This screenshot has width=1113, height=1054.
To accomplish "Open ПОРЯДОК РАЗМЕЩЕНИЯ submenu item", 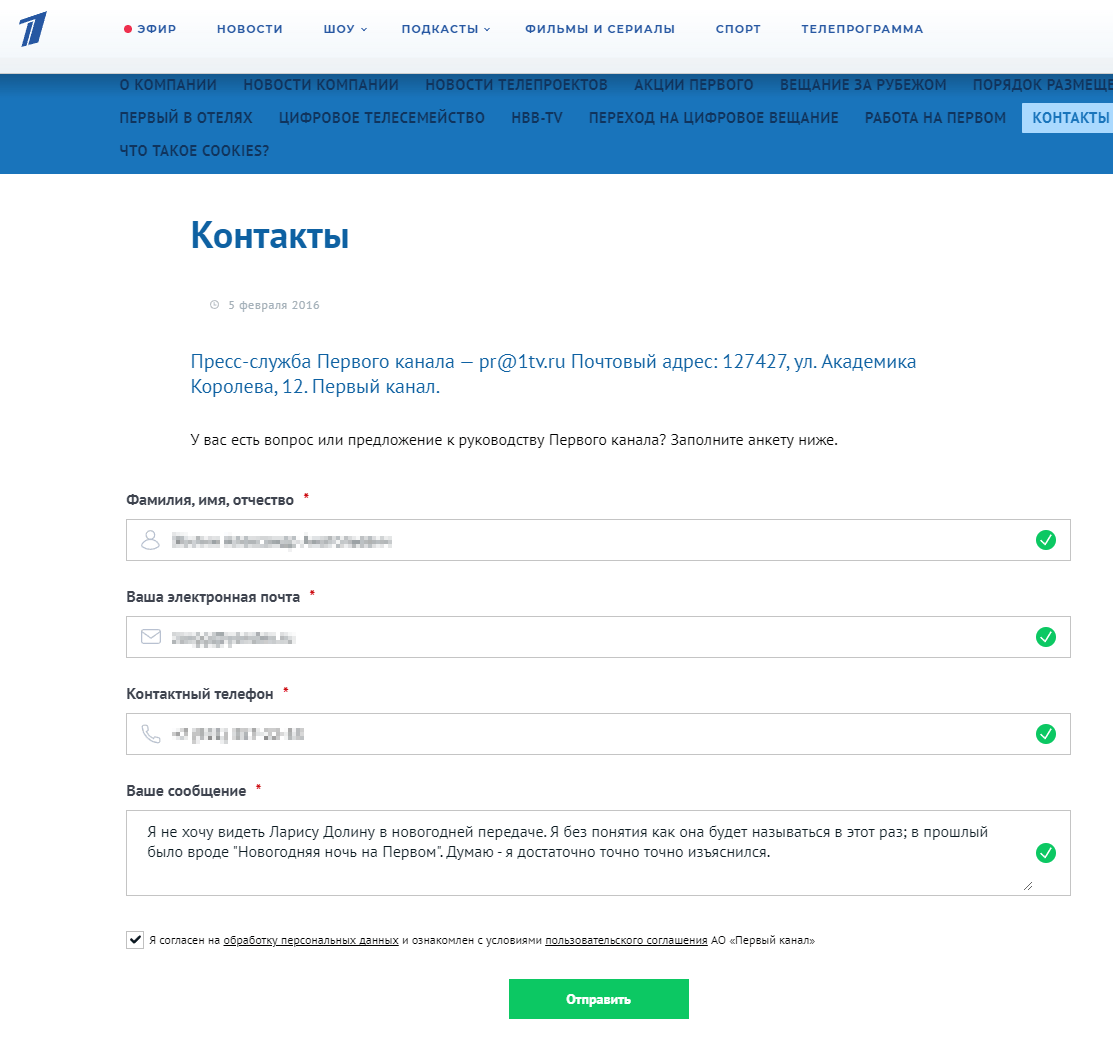I will point(1042,84).
